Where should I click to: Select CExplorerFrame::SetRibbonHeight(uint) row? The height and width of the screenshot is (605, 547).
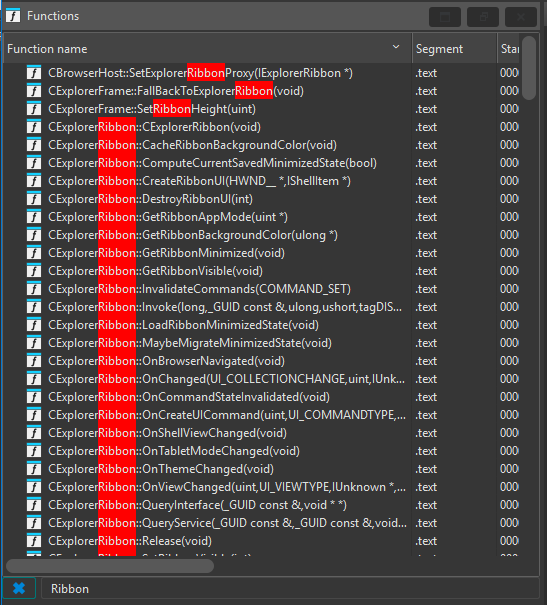pyautogui.click(x=152, y=109)
